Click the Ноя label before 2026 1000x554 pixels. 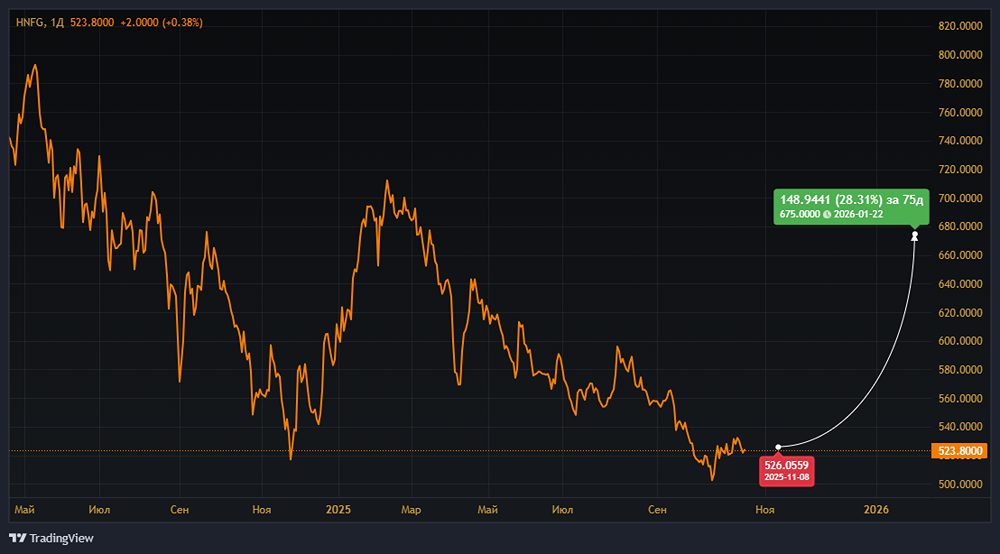pyautogui.click(x=765, y=509)
